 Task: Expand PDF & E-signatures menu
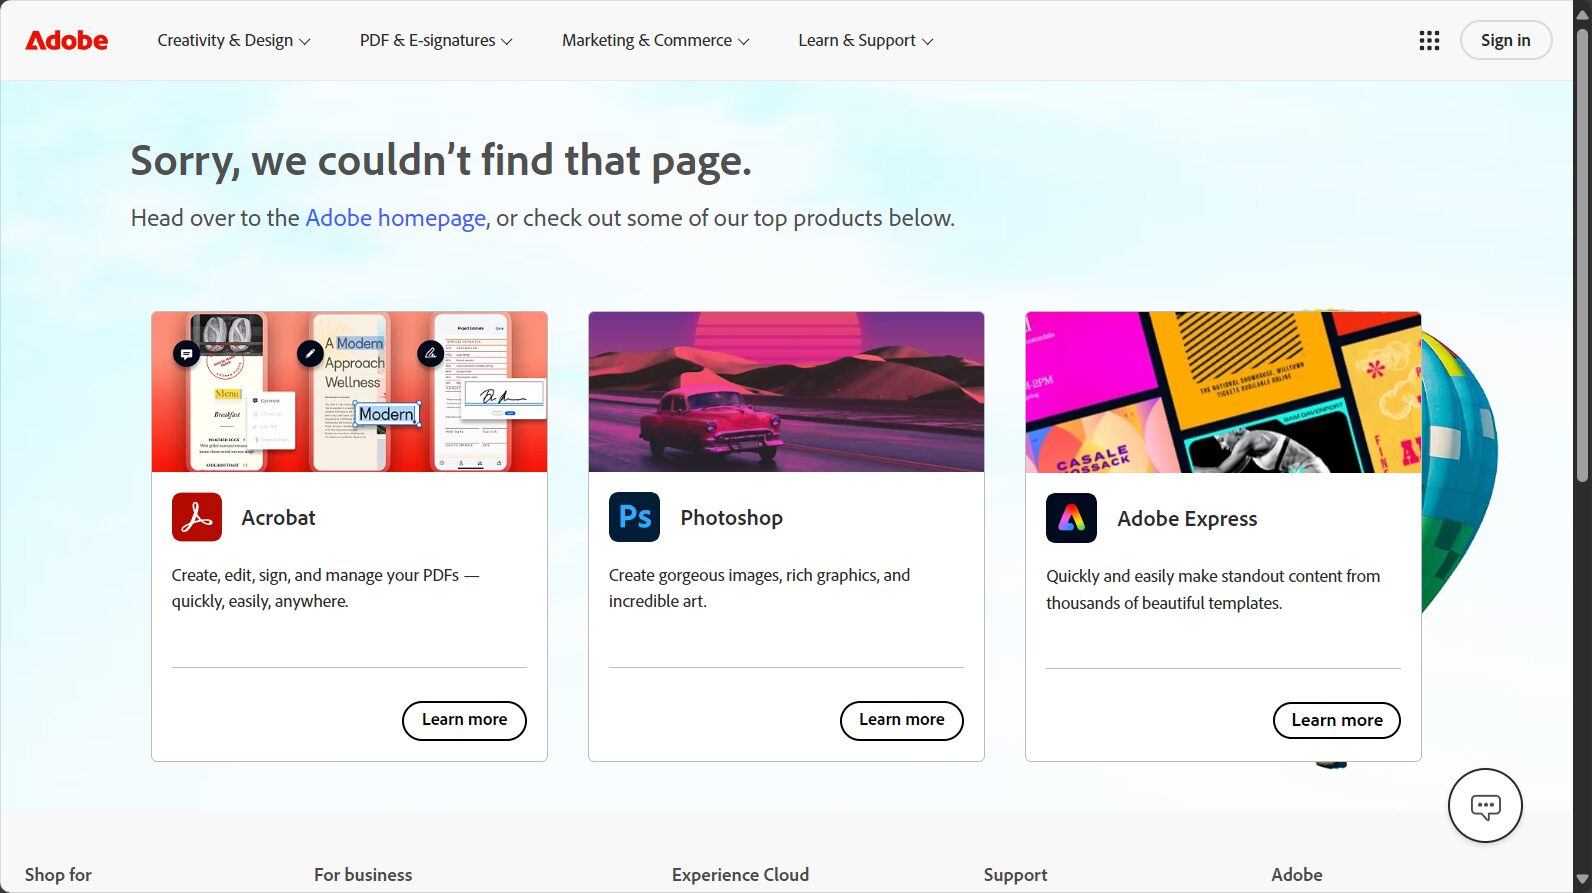click(x=436, y=40)
